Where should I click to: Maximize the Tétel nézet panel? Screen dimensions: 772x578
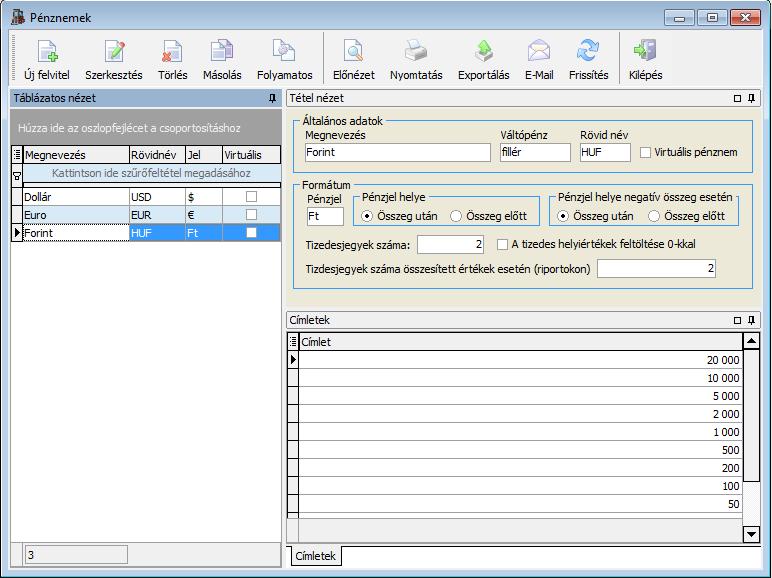tap(738, 98)
